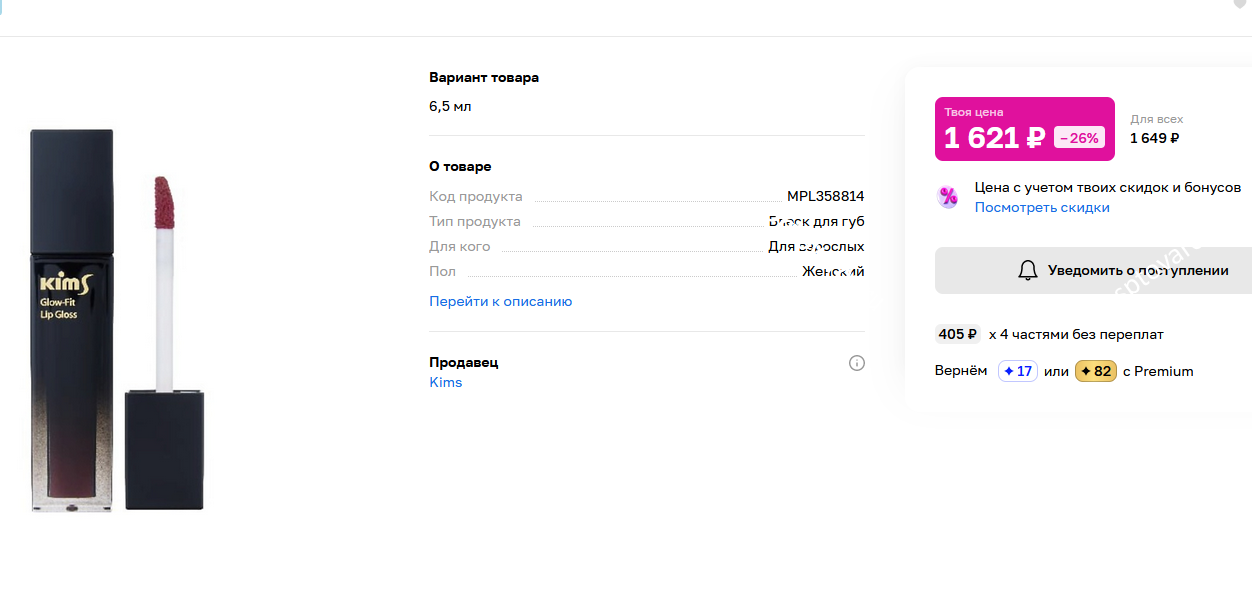
Task: Select product code MPL358814 text
Action: pyautogui.click(x=826, y=196)
